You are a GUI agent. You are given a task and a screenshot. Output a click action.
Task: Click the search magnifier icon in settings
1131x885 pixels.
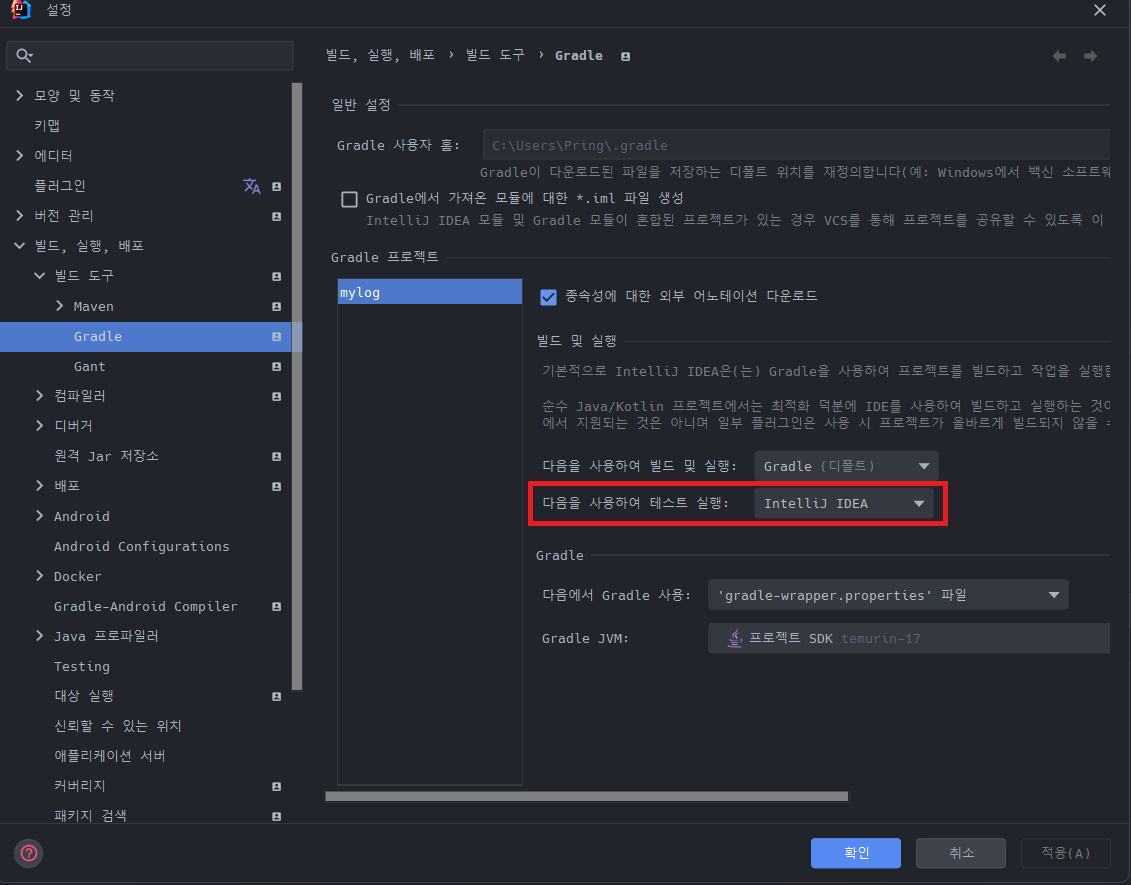point(25,56)
